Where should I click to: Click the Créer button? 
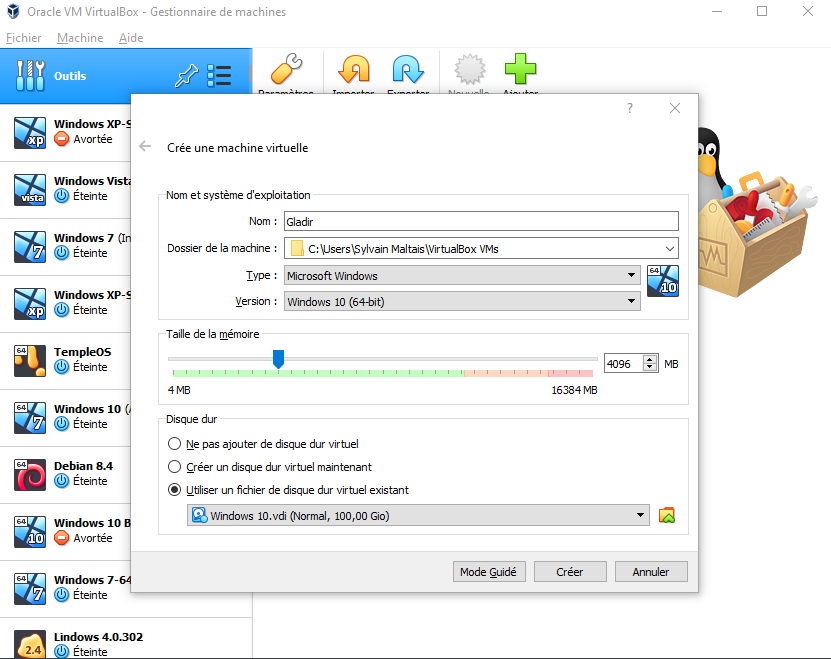pyautogui.click(x=570, y=572)
